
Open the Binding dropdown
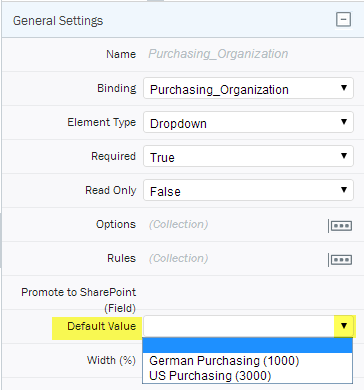click(248, 88)
